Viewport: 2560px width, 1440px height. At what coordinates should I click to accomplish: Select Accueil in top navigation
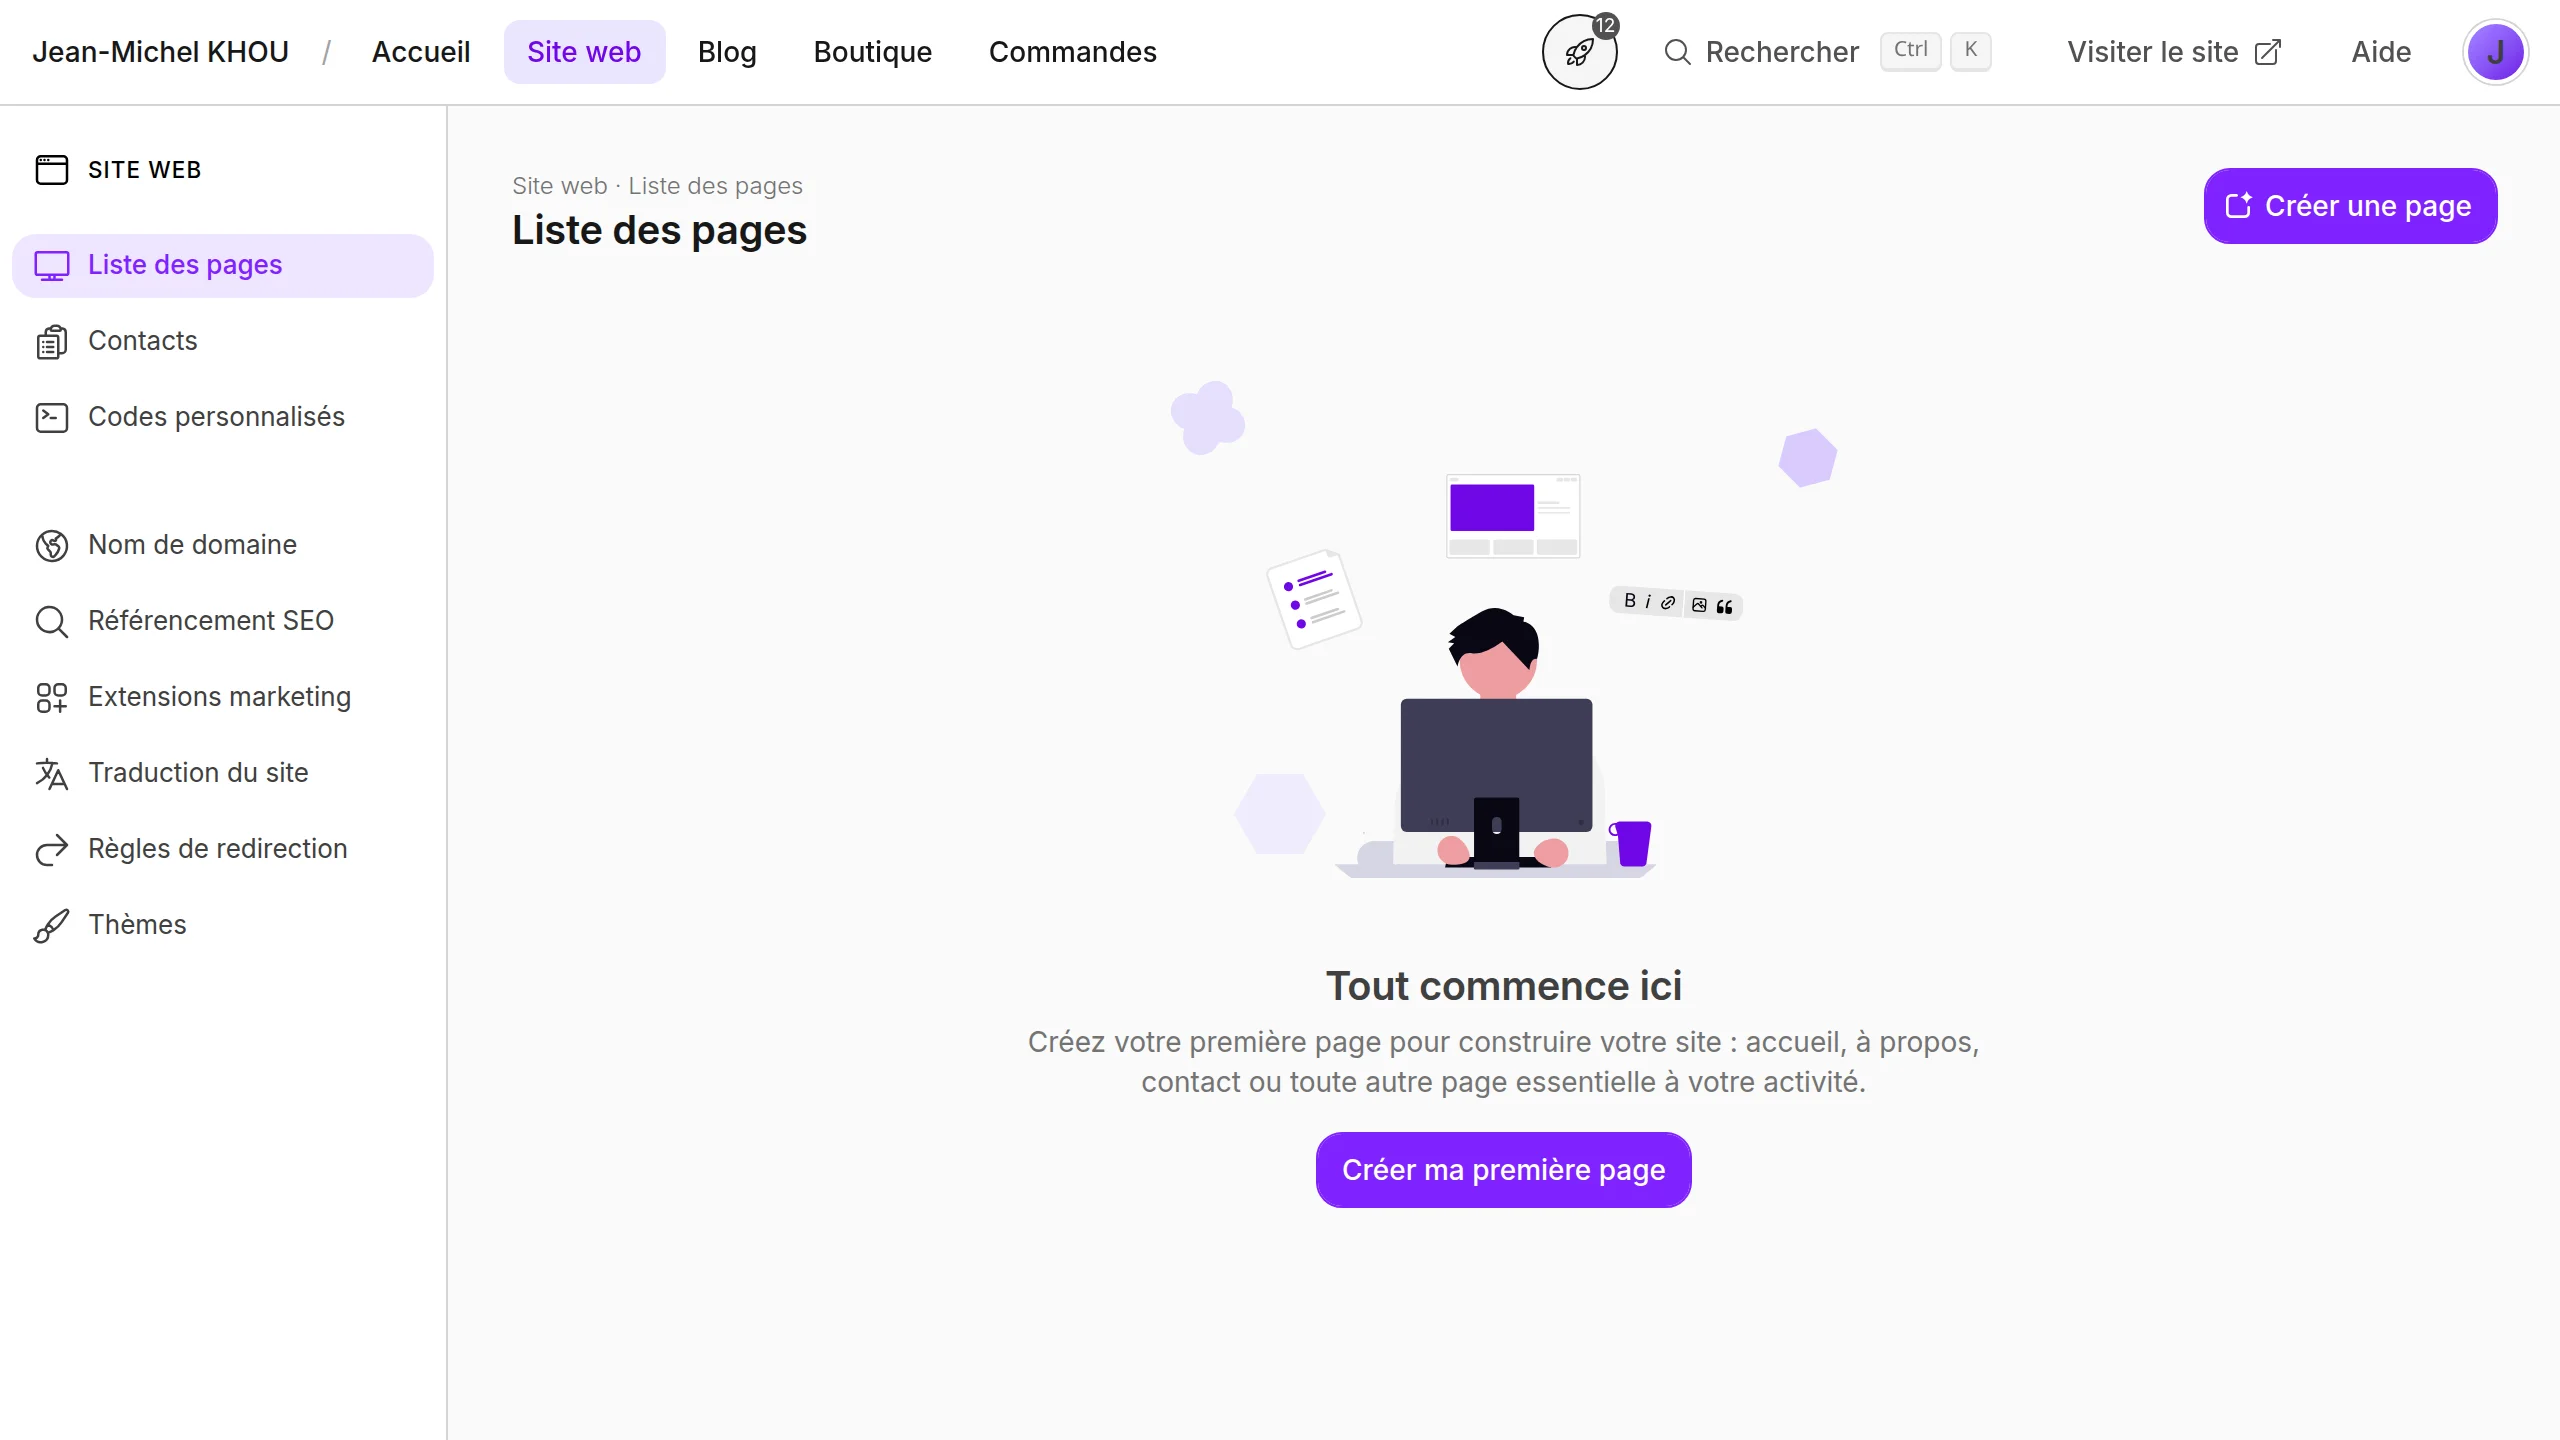421,52
